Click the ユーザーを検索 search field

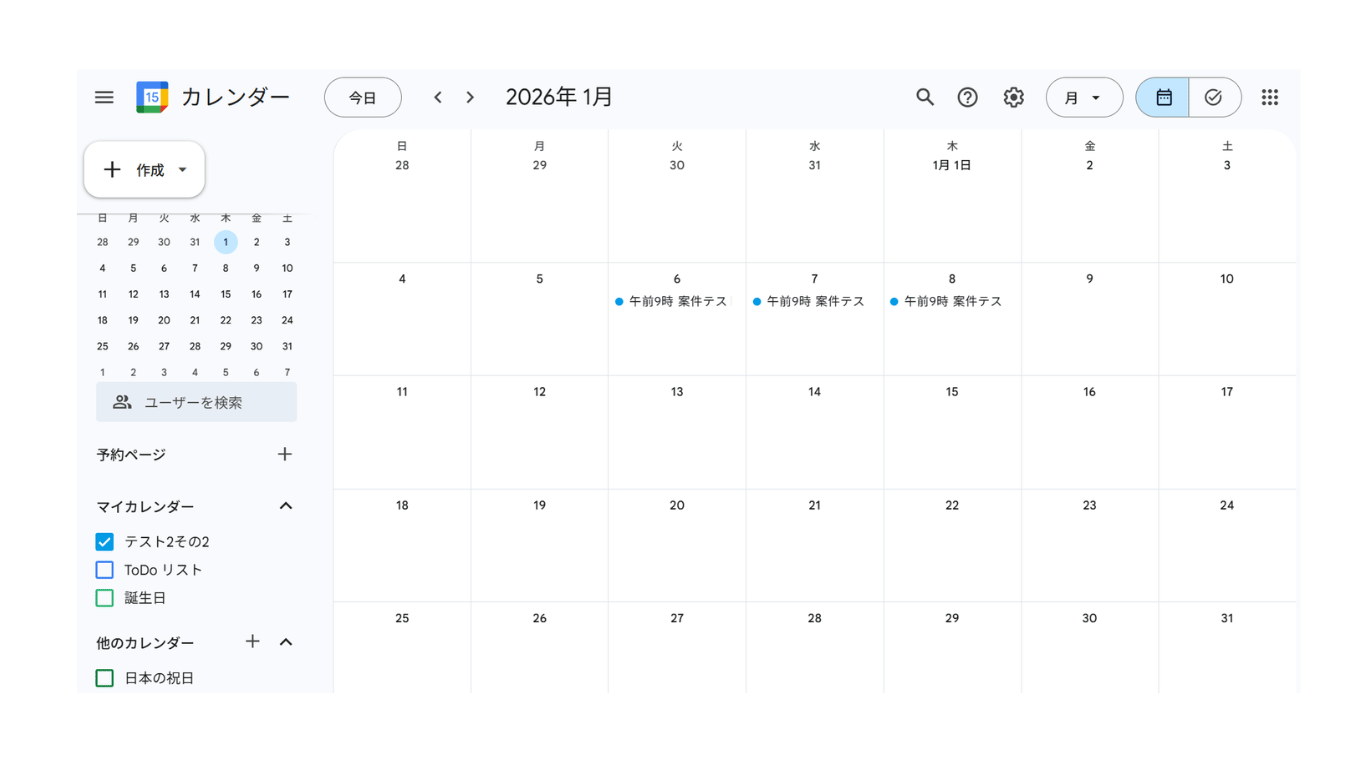tap(196, 402)
